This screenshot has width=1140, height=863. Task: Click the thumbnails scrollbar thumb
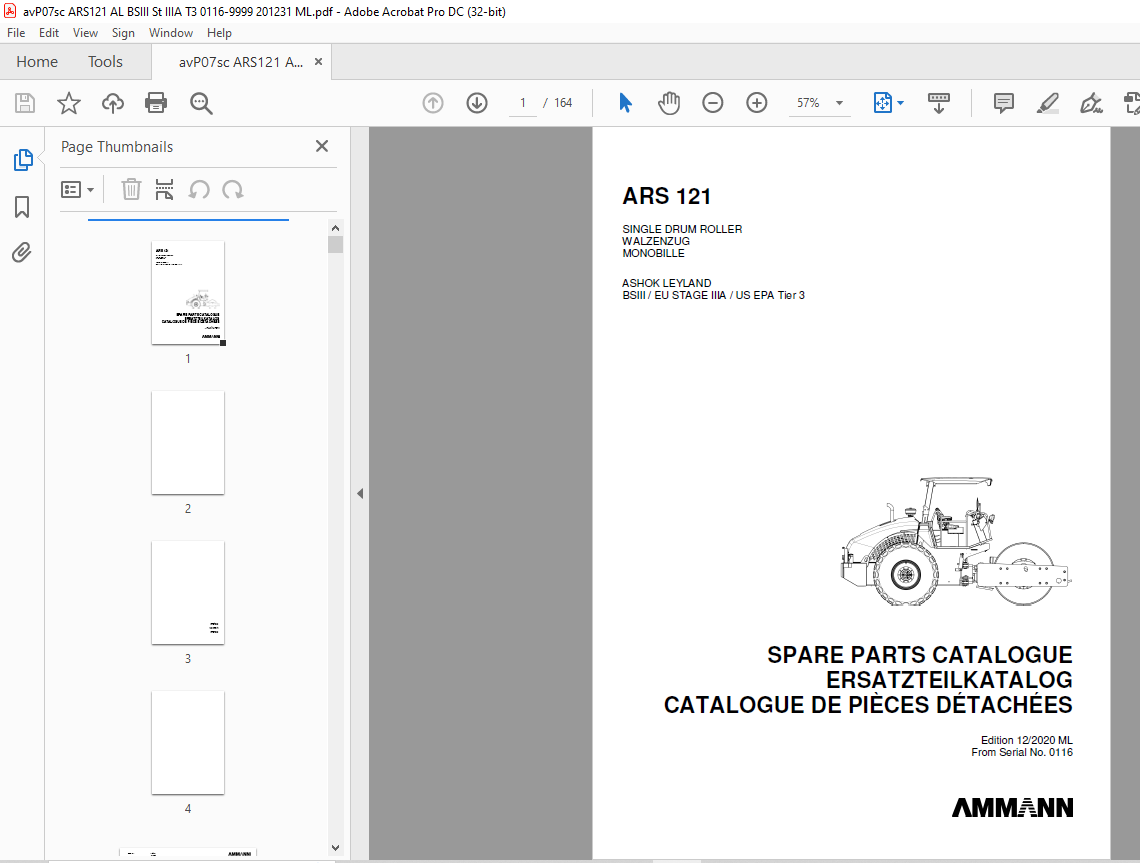(335, 244)
